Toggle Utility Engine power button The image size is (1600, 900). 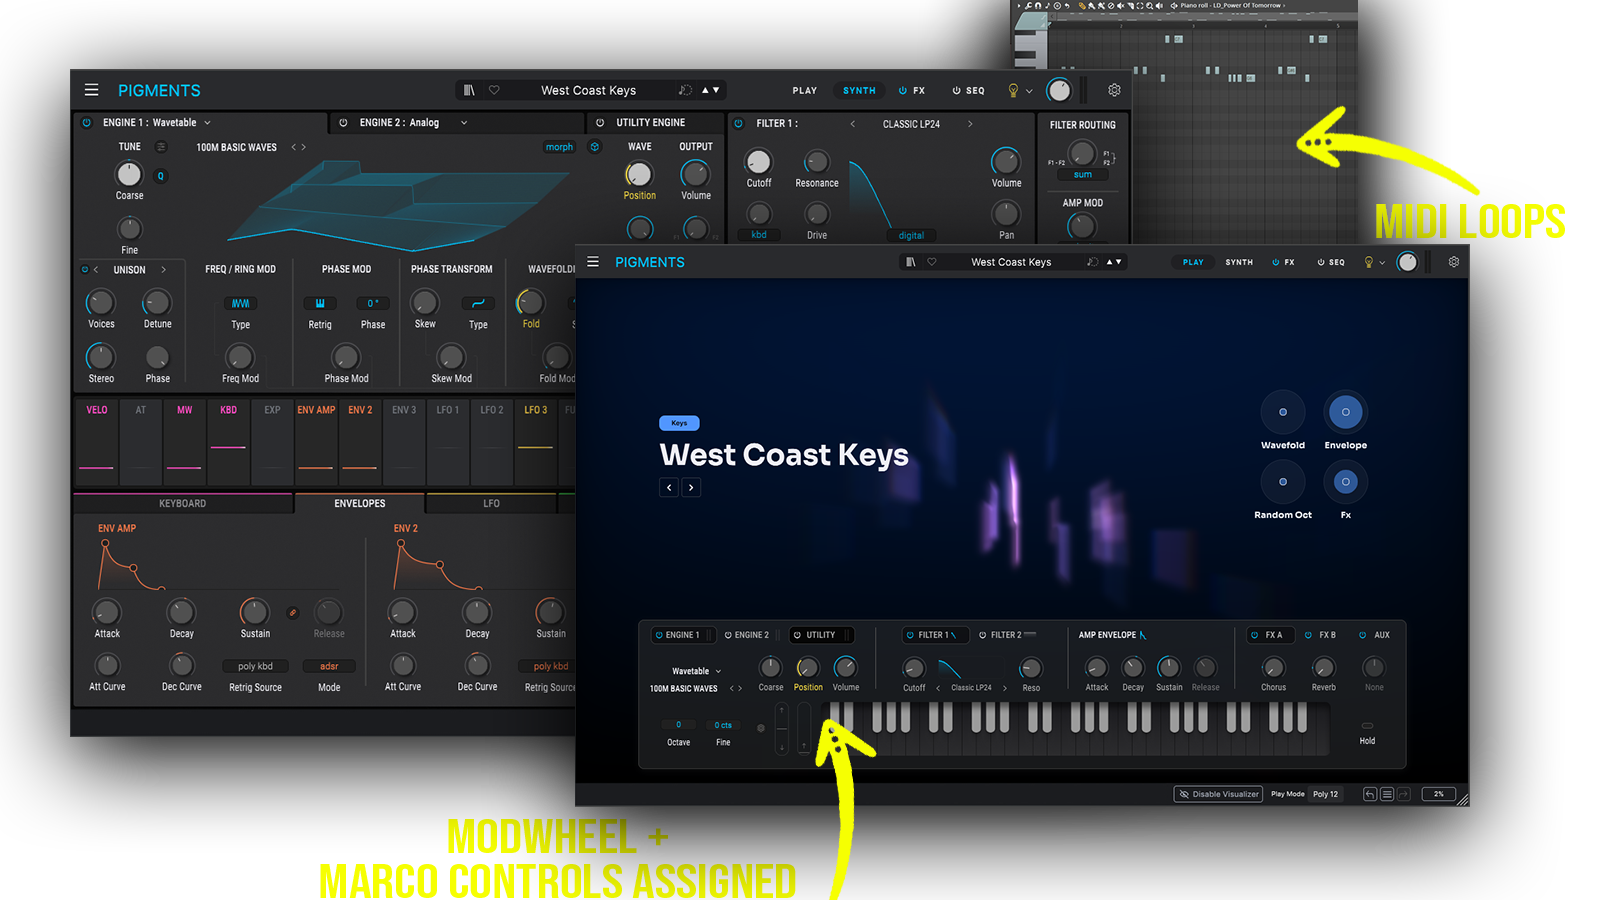point(600,123)
